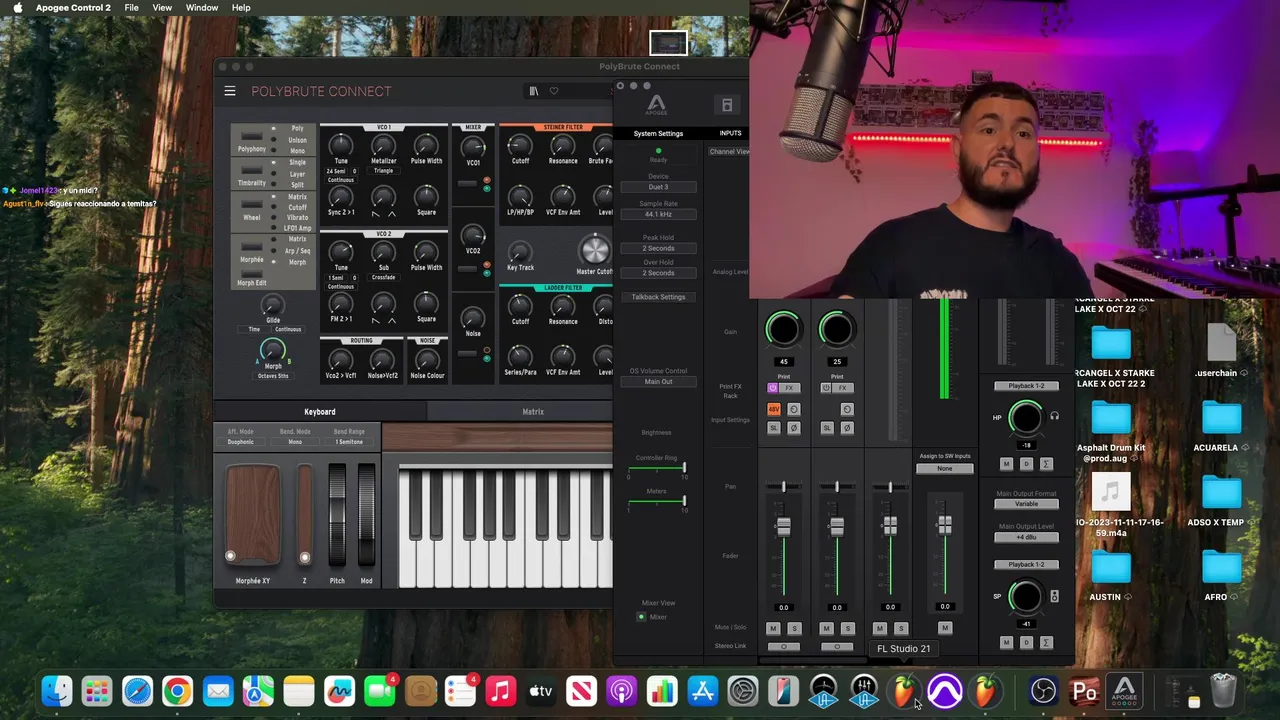The image size is (1280, 720).
Task: Click channel 1 FX rack button
Action: (789, 388)
